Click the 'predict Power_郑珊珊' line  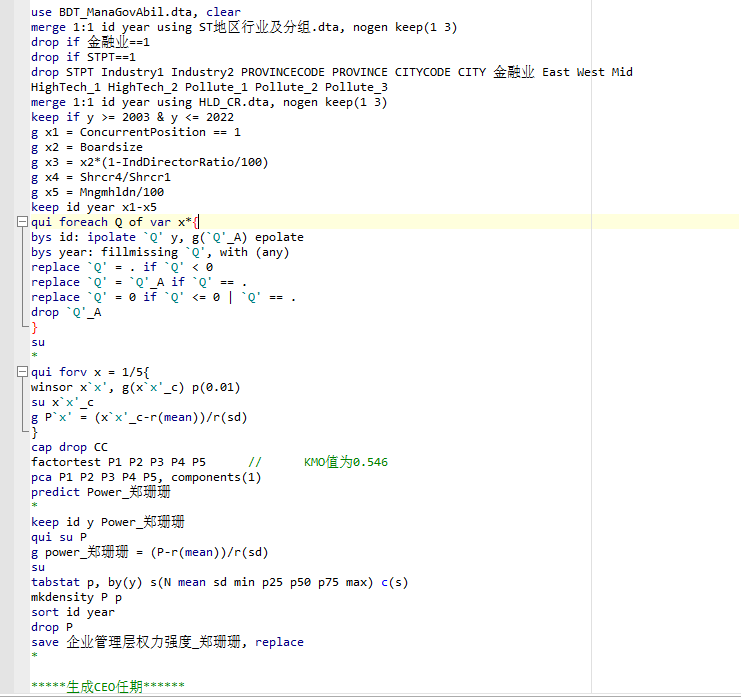(100, 492)
